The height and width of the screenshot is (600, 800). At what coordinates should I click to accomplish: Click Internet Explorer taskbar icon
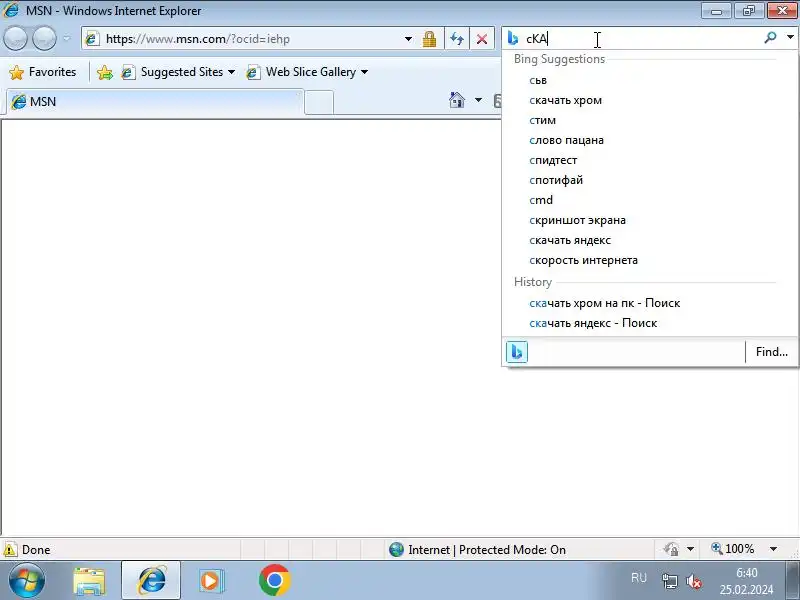[x=151, y=580]
